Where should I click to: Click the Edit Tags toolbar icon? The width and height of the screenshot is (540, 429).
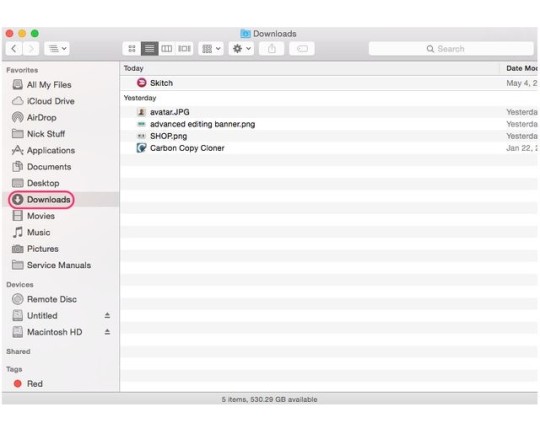tap(302, 49)
